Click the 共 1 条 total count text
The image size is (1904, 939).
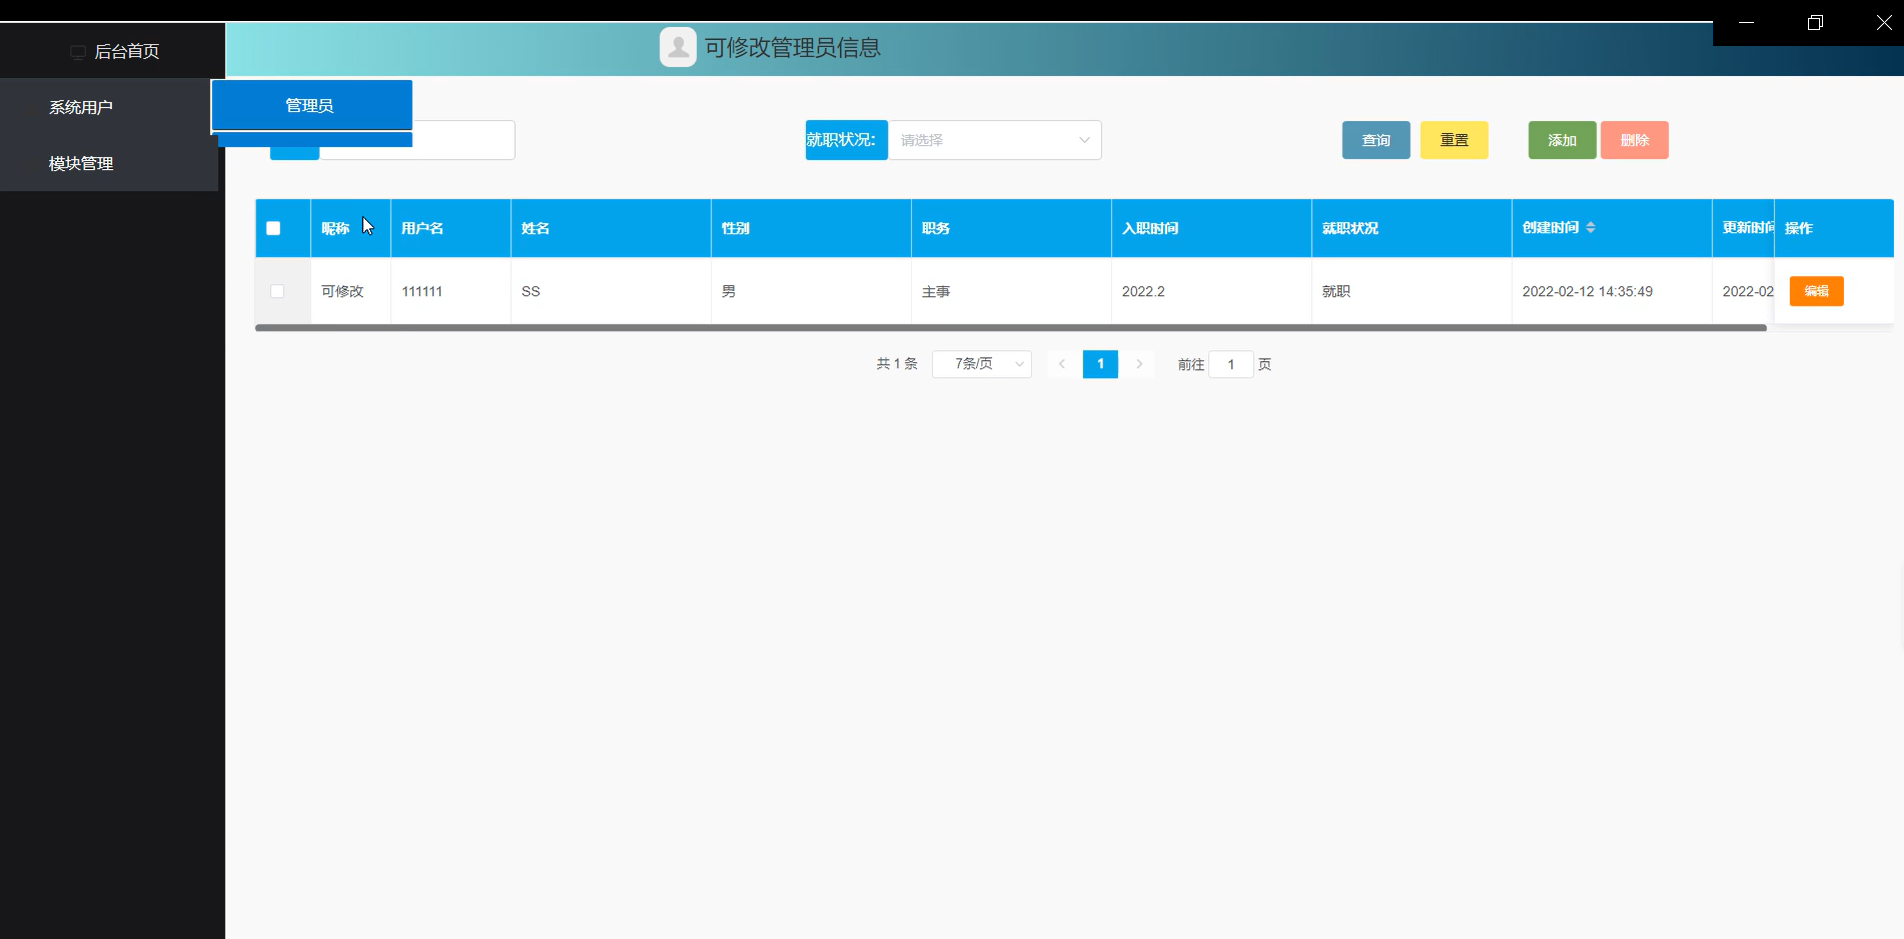tap(897, 364)
